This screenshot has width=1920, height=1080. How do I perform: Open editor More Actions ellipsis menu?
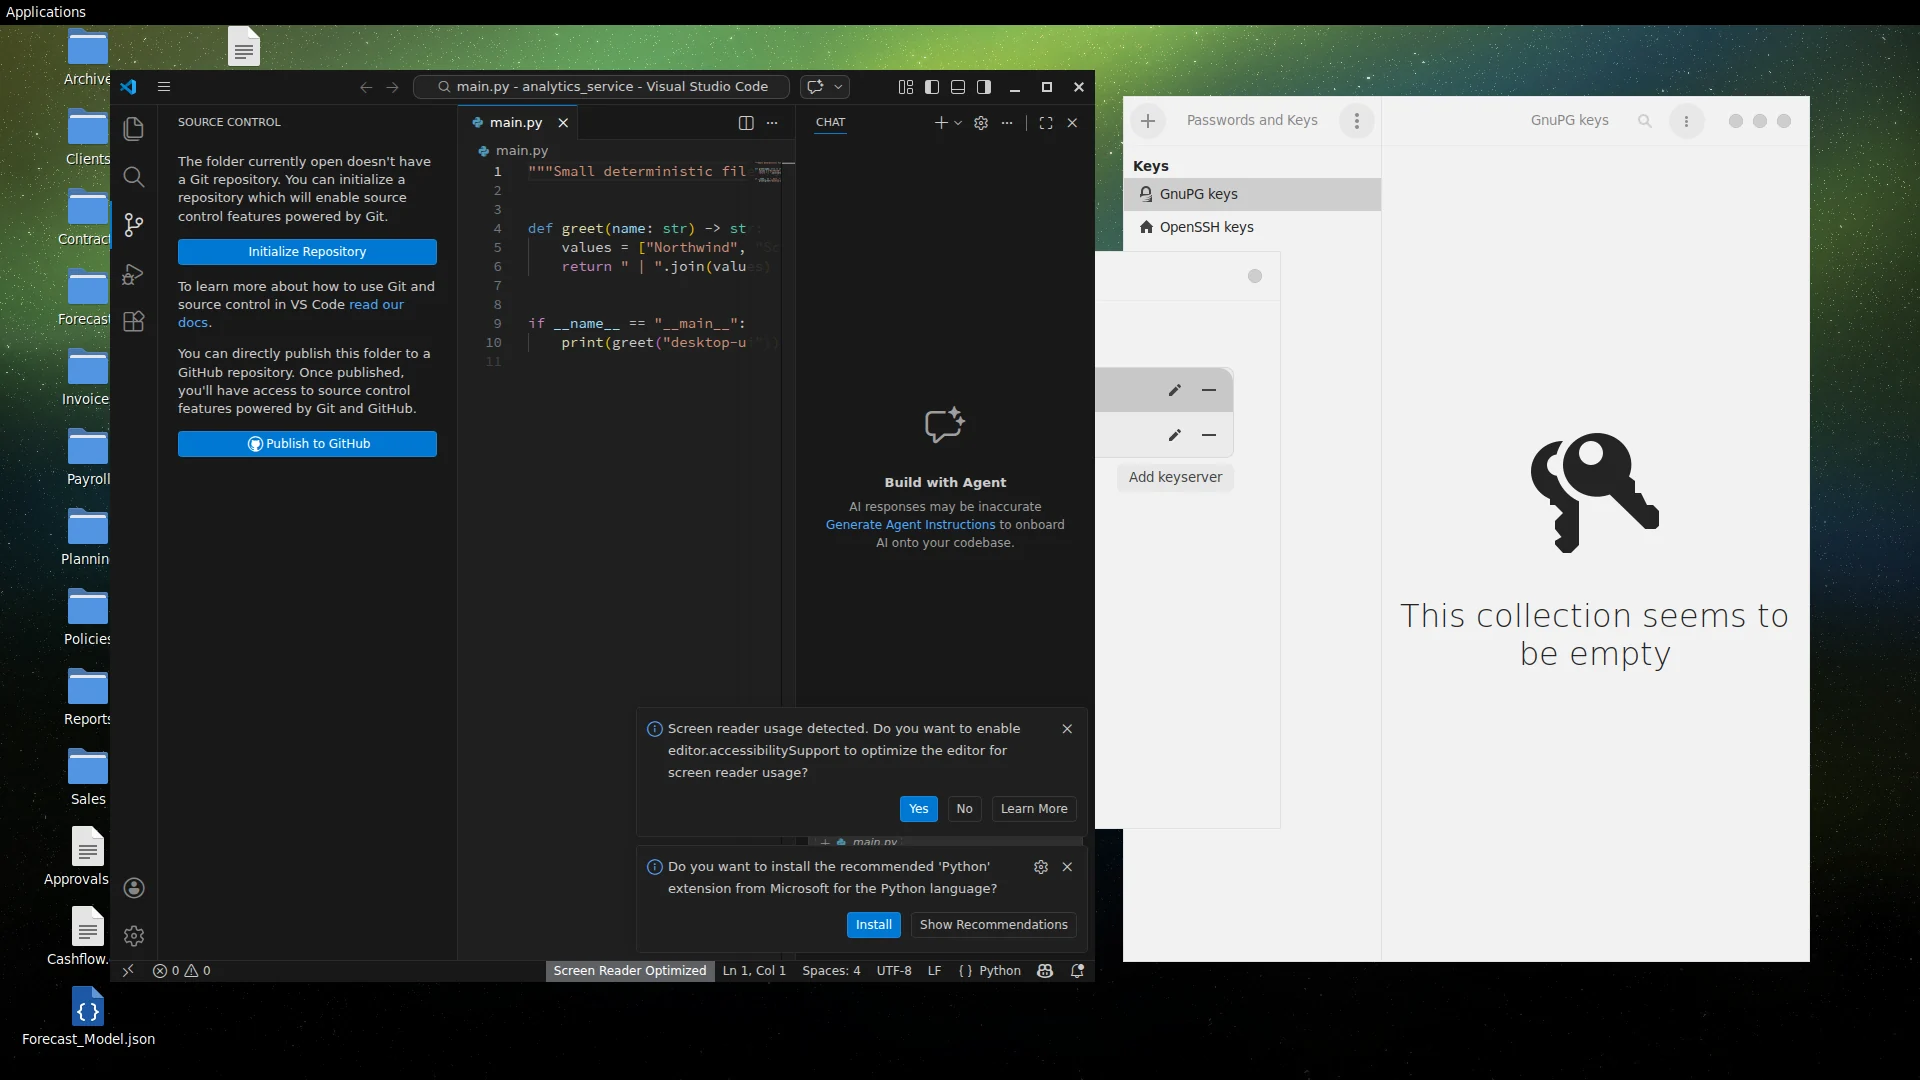[x=772, y=123]
